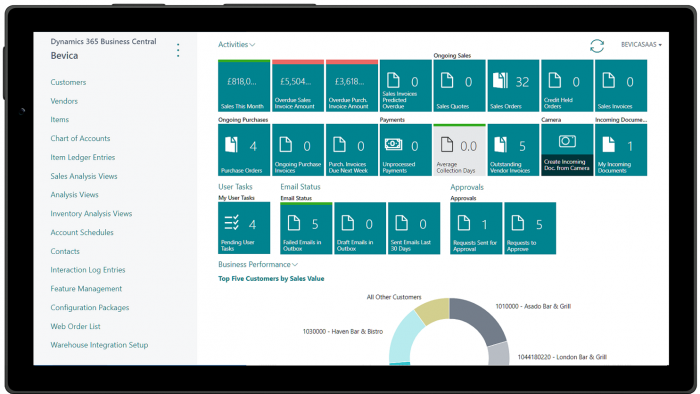This screenshot has width=700, height=394.
Task: Click the Bevica company name
Action: point(64,56)
